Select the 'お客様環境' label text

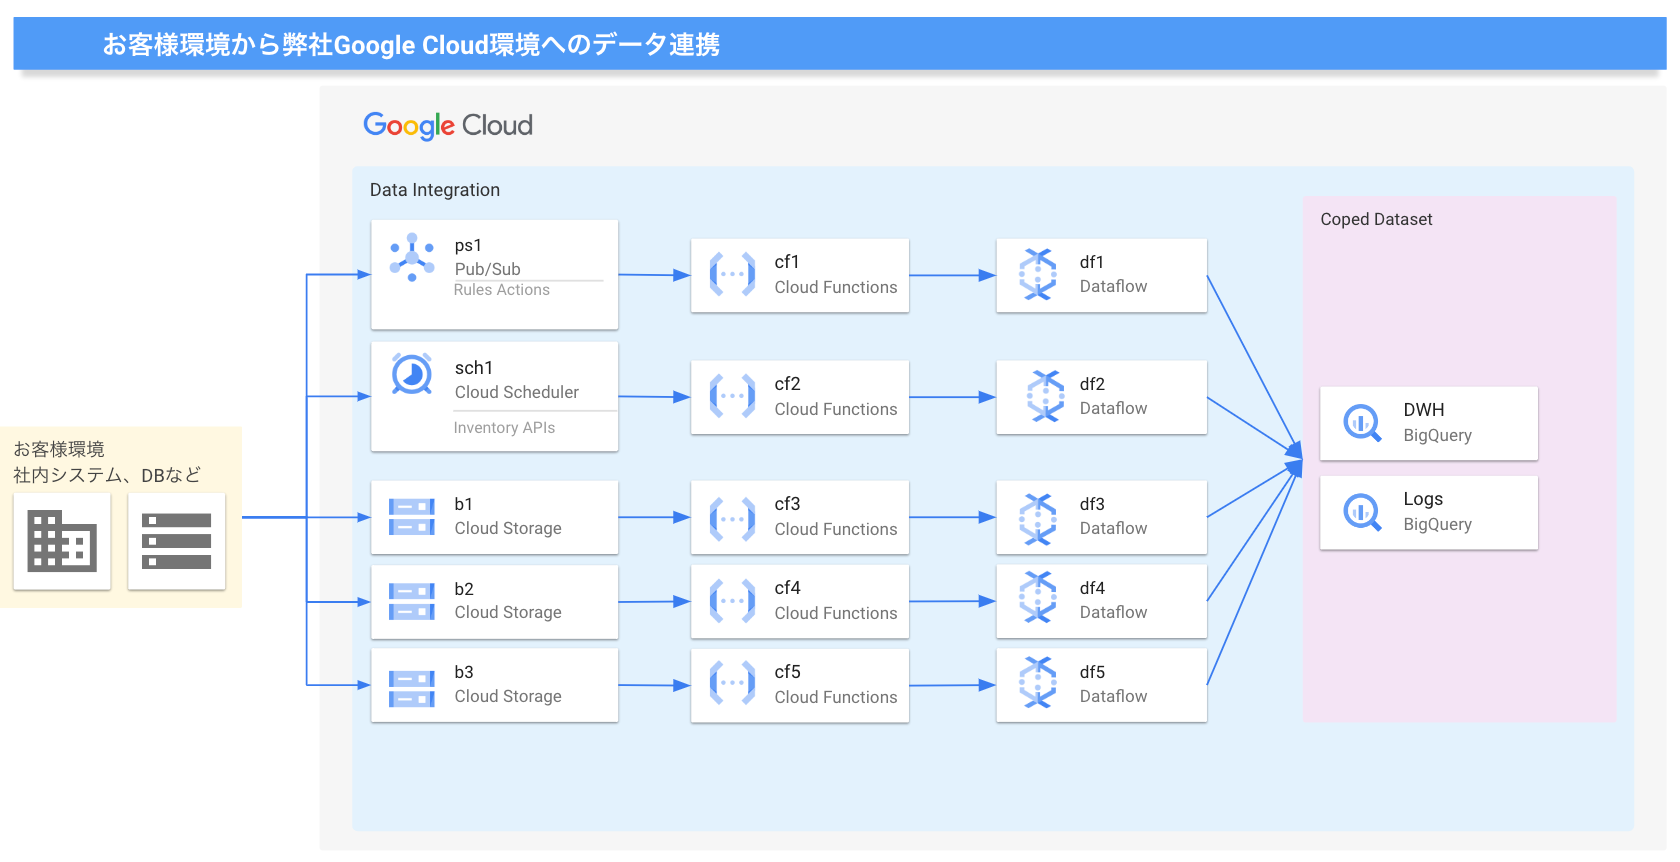(x=59, y=449)
